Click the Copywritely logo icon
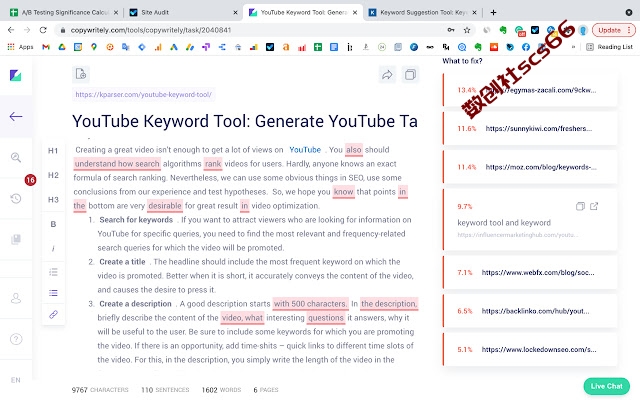Screen dimensions: 640x400 [16, 76]
